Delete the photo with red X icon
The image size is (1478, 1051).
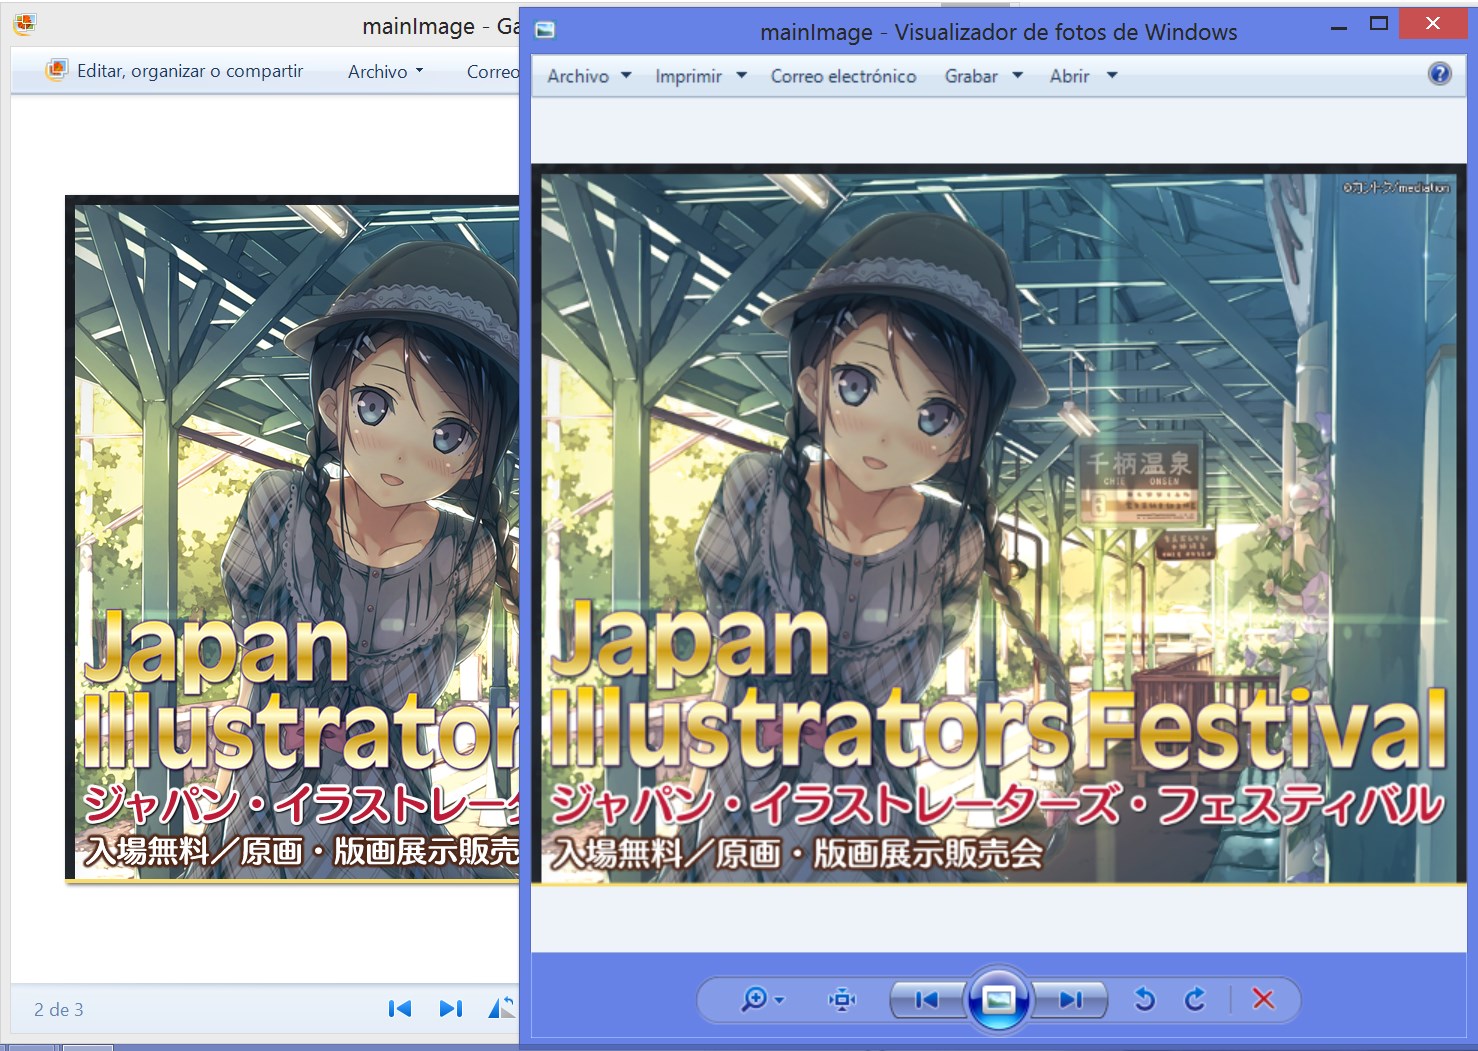point(1263,999)
